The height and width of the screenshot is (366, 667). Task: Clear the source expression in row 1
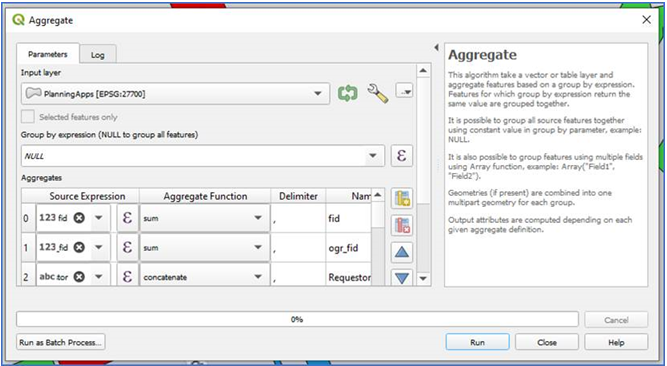tap(79, 247)
